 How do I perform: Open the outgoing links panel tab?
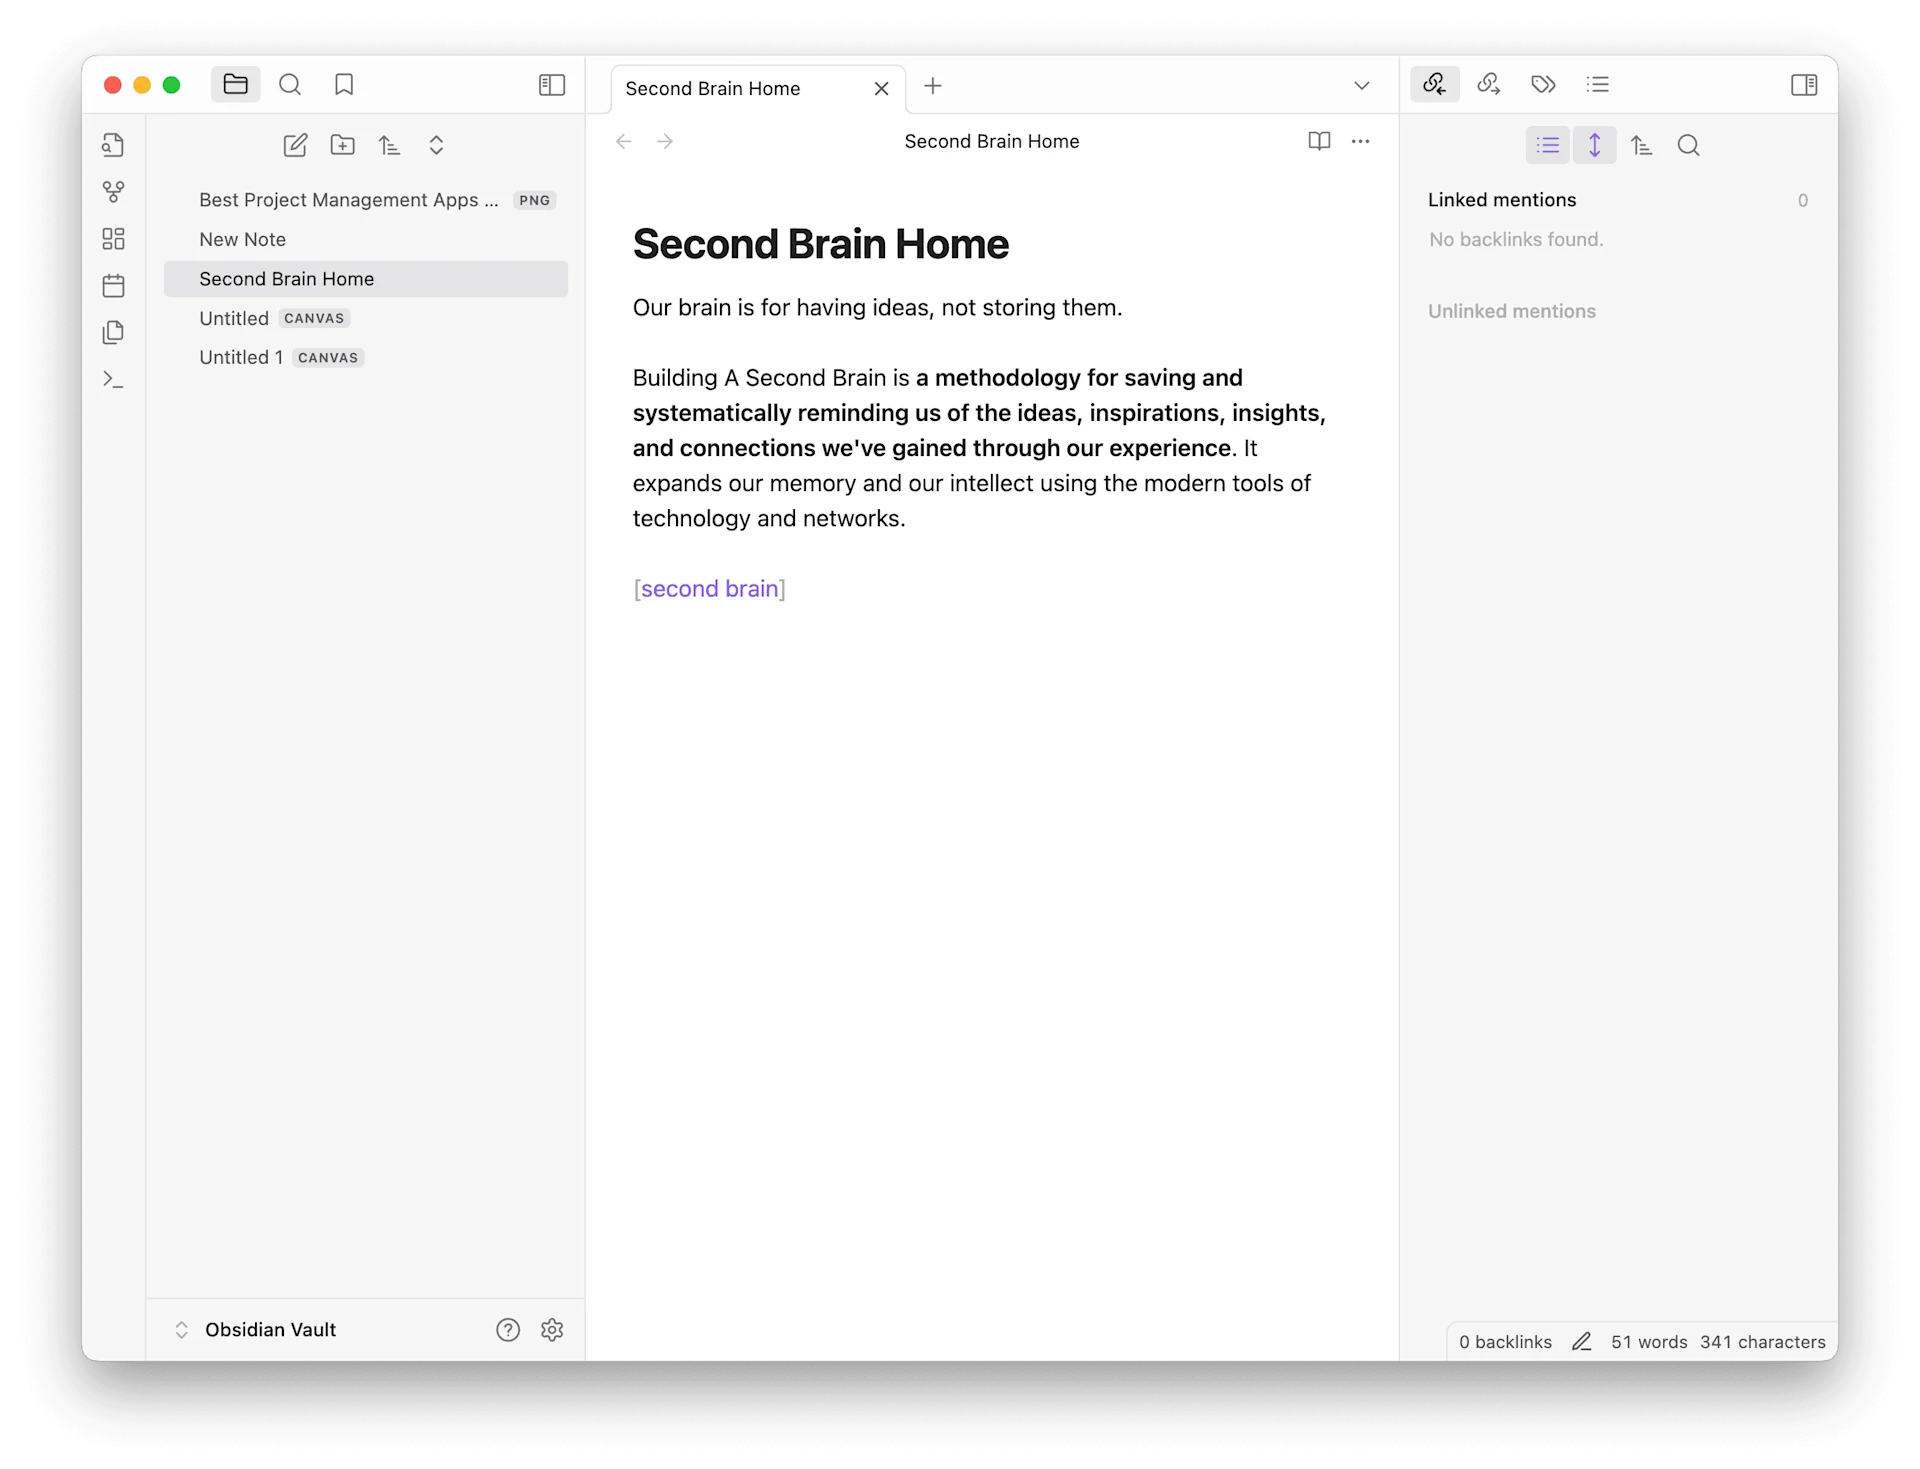(1489, 85)
